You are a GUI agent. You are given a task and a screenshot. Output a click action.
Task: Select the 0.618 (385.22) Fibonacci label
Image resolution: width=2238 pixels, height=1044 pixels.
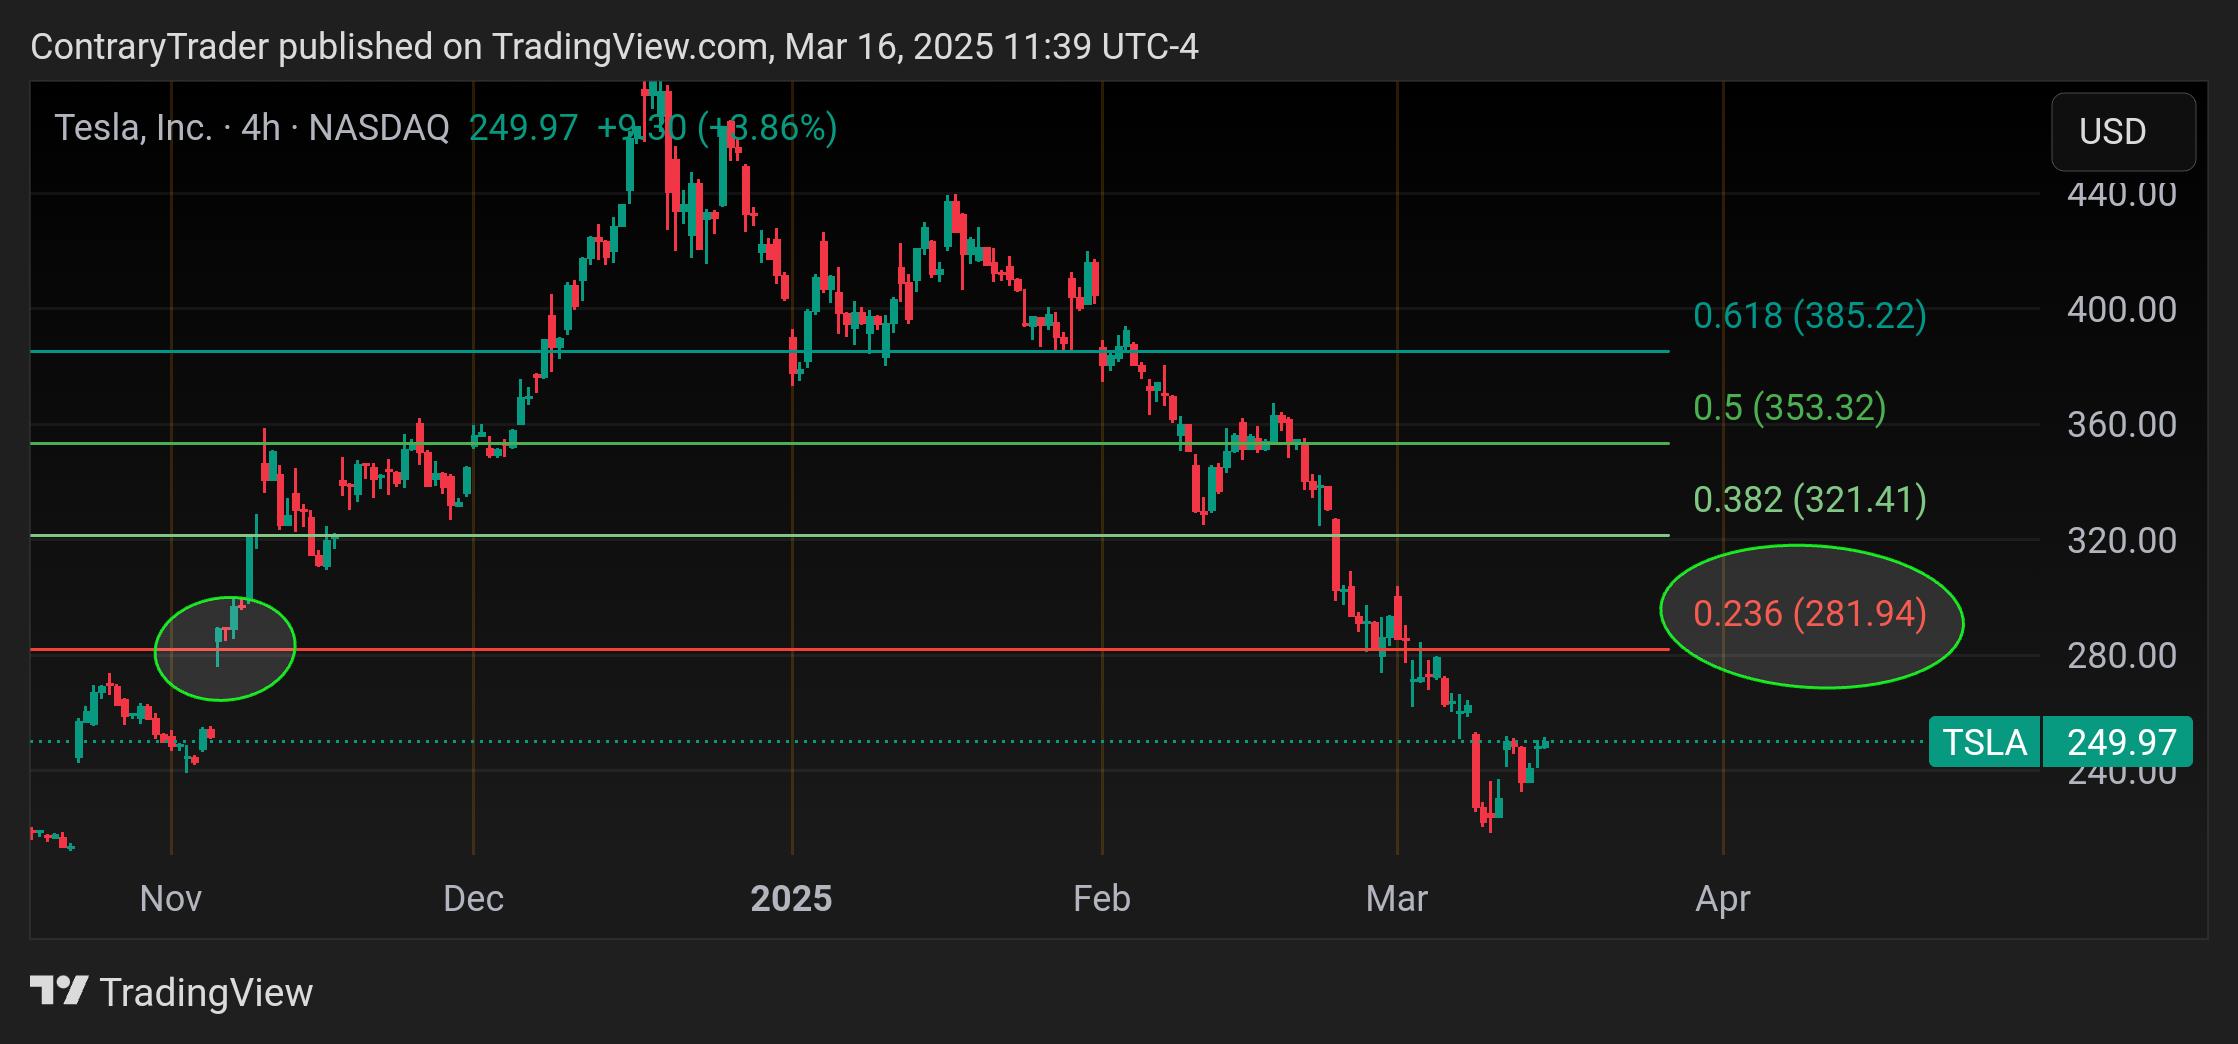click(1809, 316)
